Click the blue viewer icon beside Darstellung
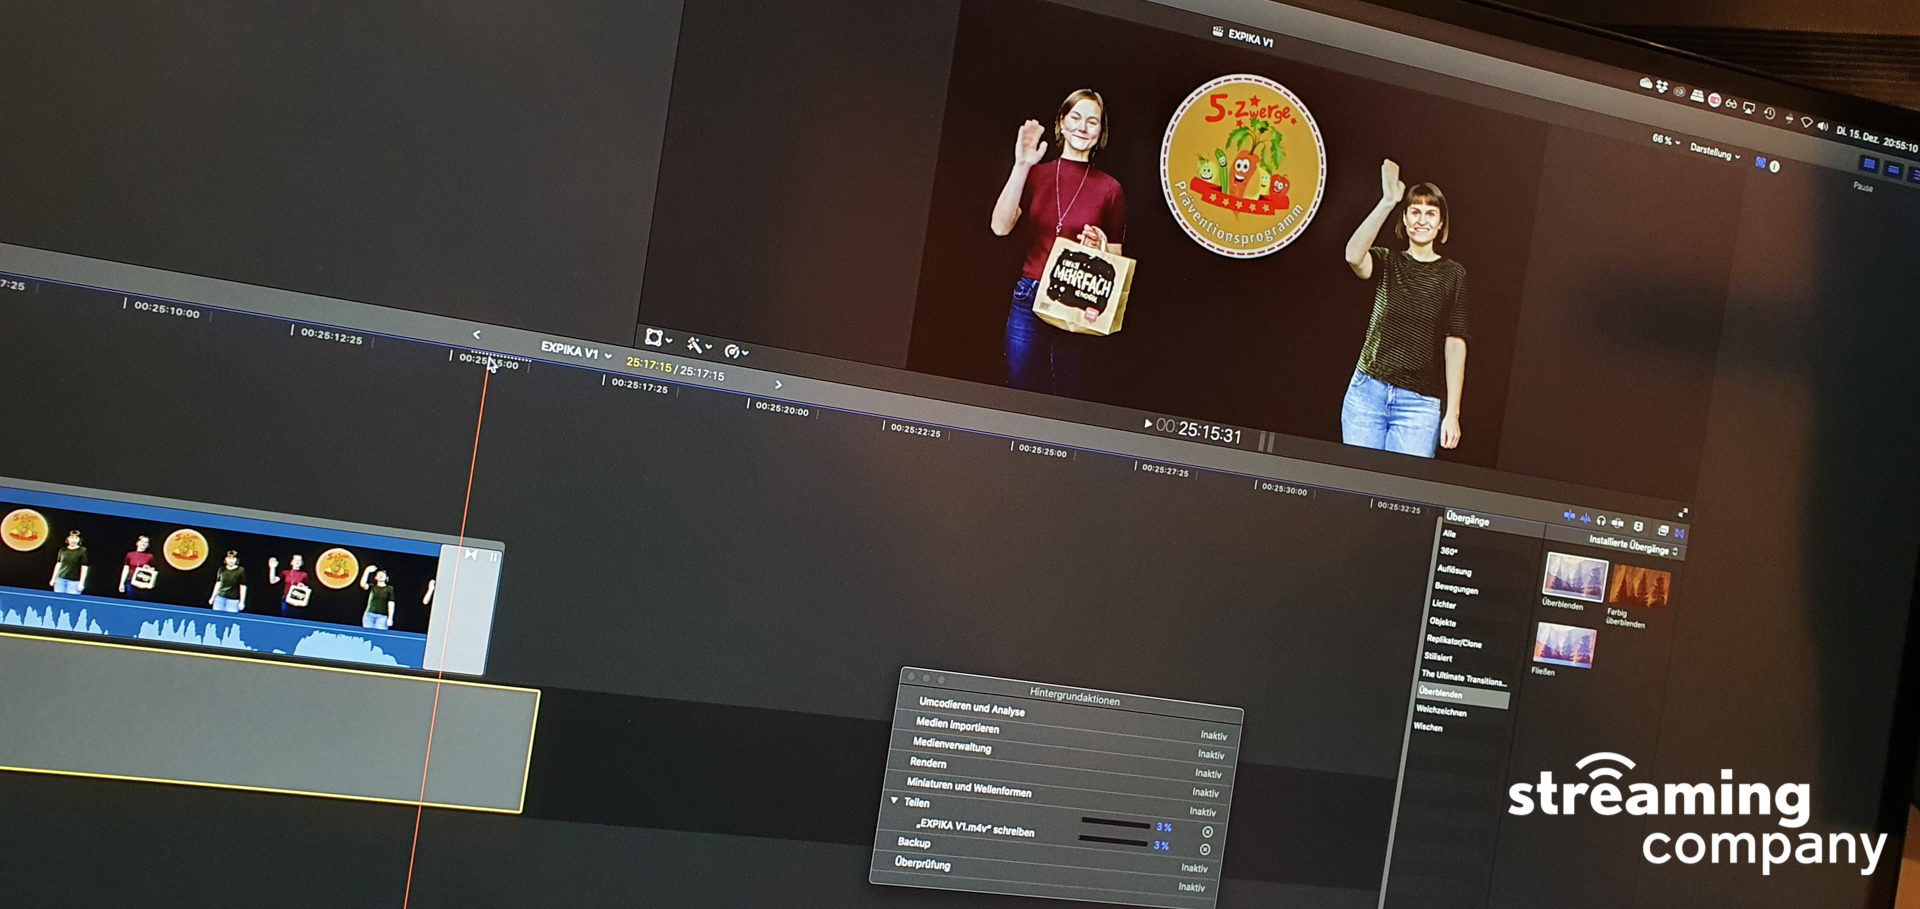 (x=1761, y=162)
